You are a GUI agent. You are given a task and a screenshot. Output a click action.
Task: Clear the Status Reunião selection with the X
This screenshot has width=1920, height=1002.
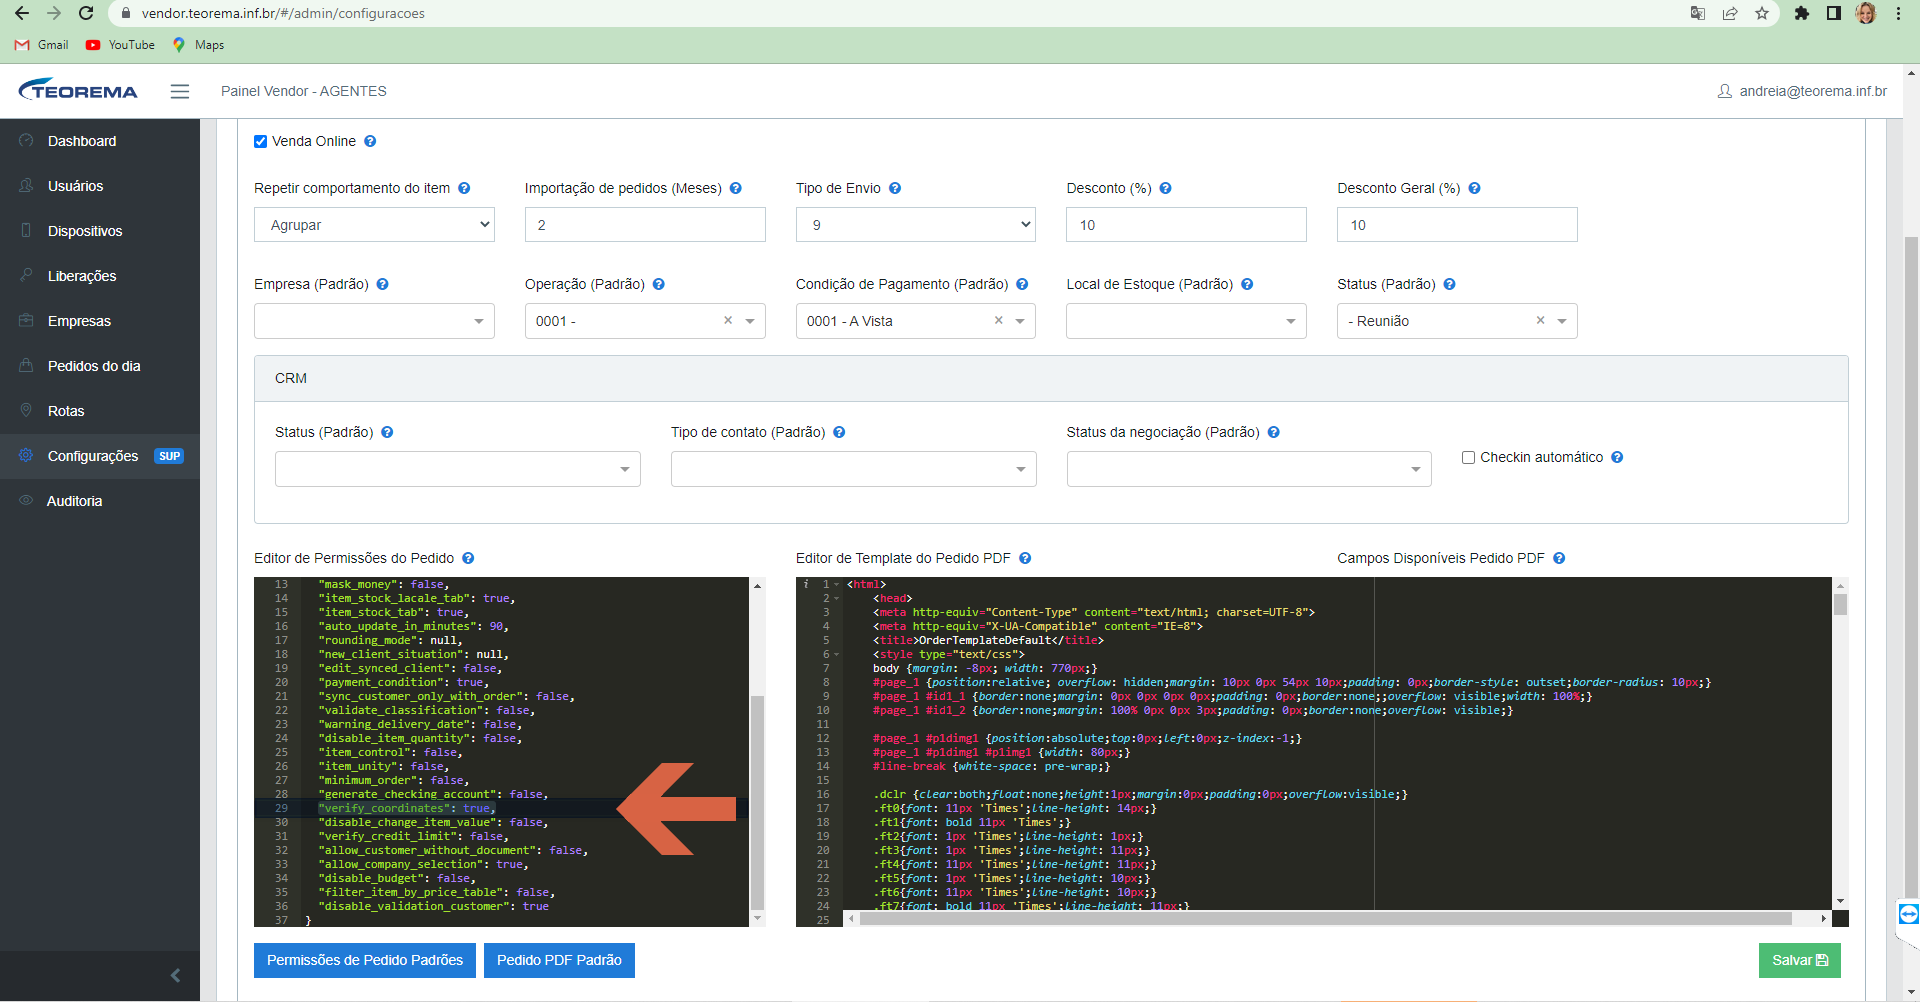click(1540, 320)
